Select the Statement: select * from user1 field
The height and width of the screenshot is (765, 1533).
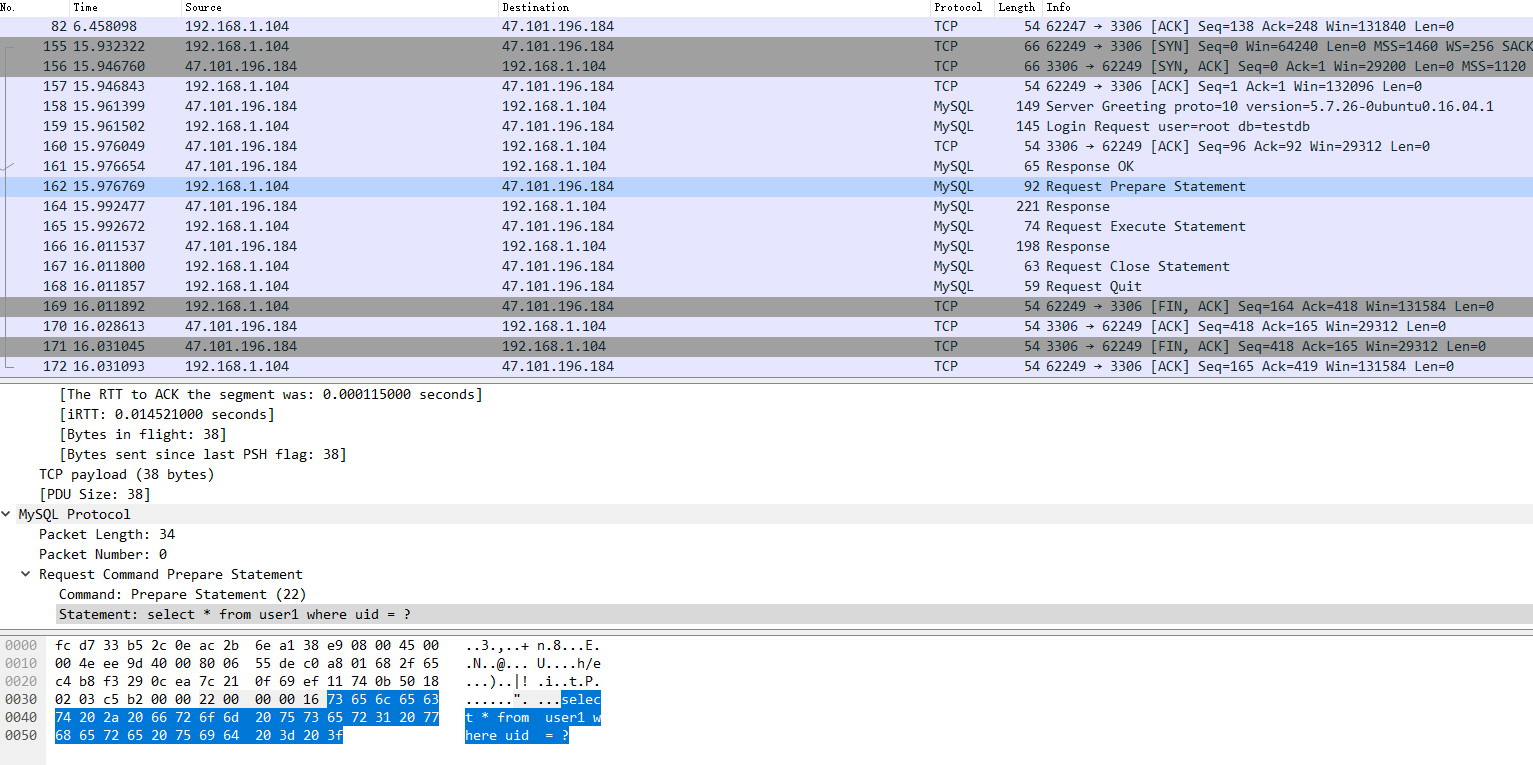[x=235, y=614]
